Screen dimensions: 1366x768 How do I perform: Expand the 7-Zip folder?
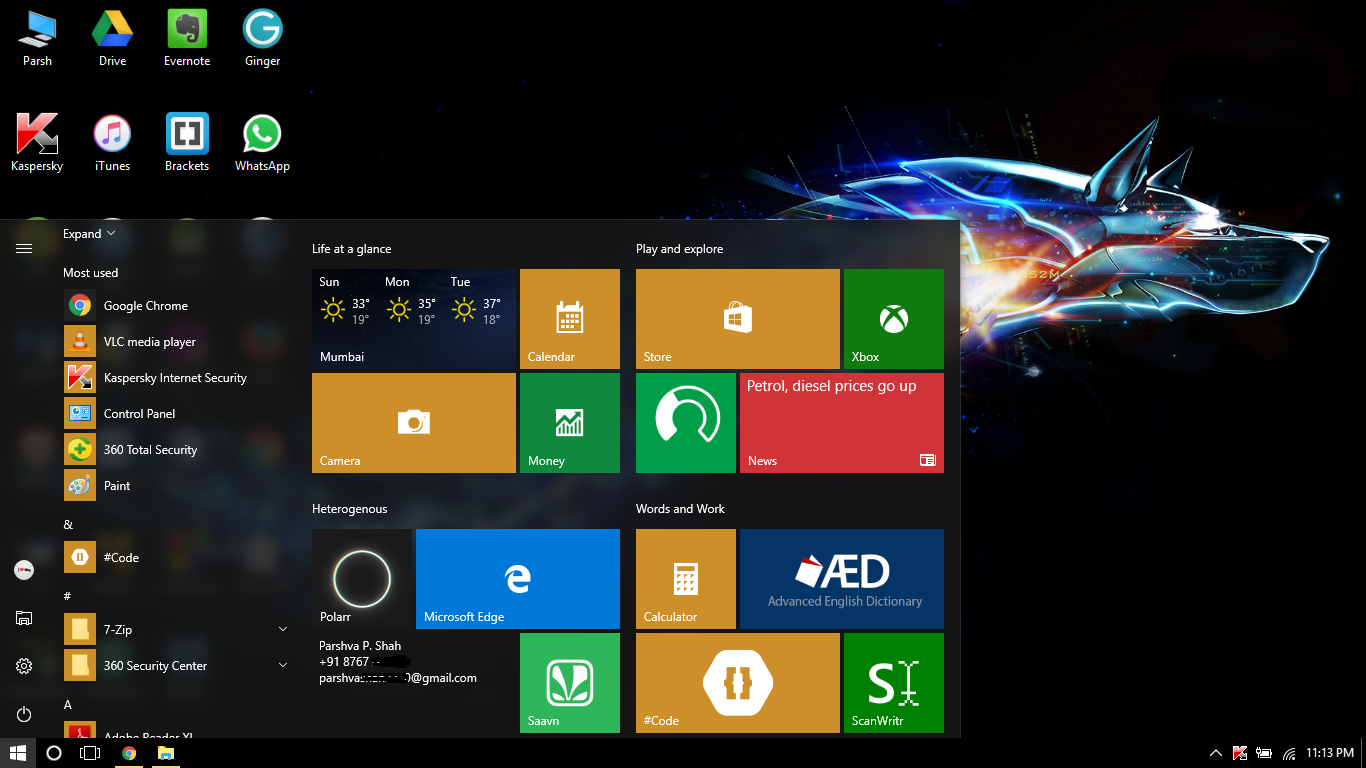pos(283,629)
